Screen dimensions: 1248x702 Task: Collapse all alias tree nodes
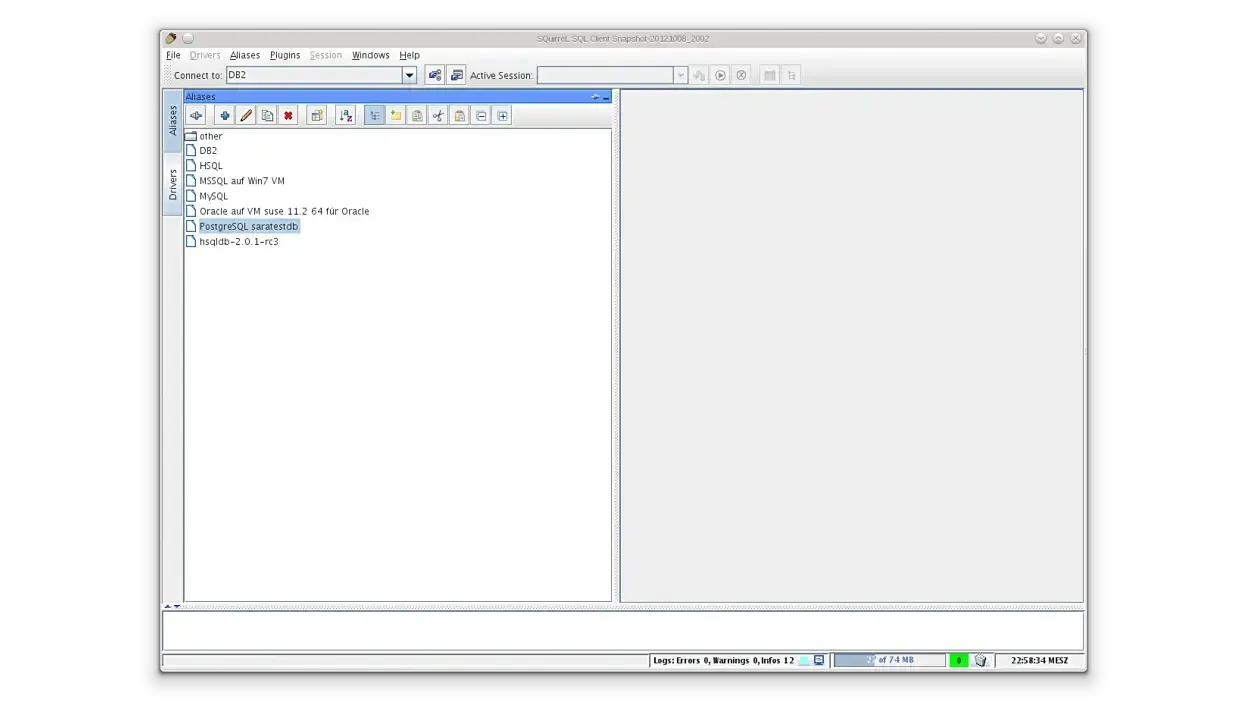tap(481, 115)
